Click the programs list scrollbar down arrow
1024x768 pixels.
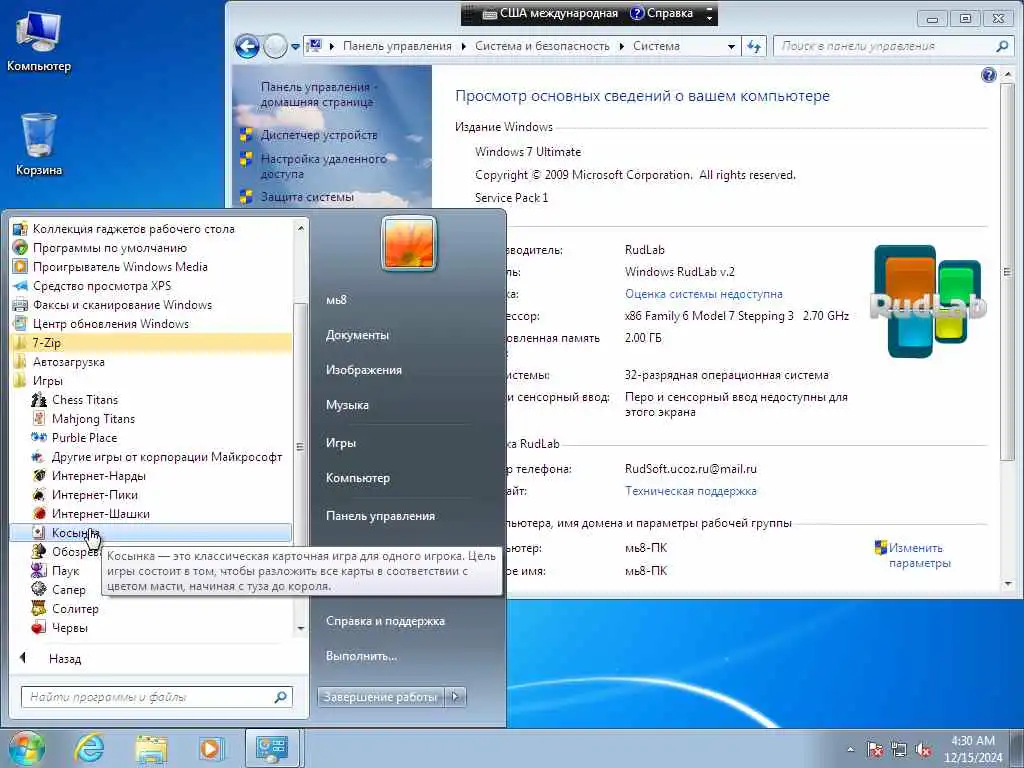point(300,628)
